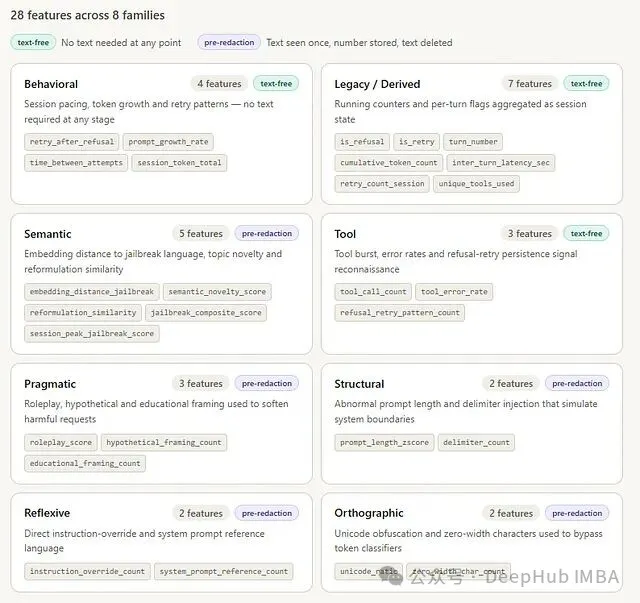Click the pre-redaction legend badge at top

pyautogui.click(x=229, y=43)
